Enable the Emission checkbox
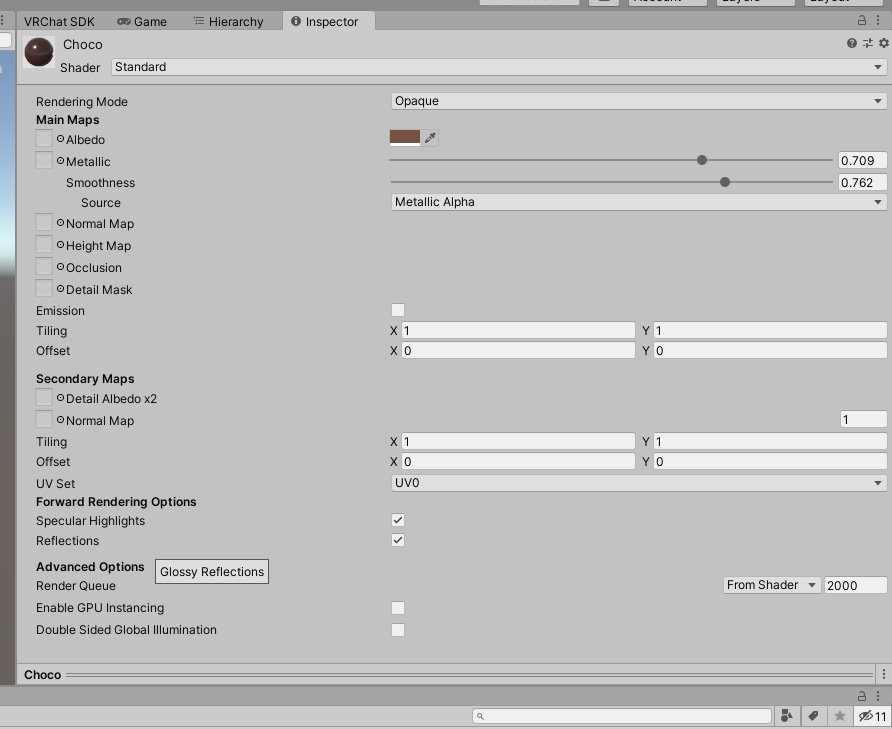This screenshot has height=729, width=892. click(x=398, y=310)
